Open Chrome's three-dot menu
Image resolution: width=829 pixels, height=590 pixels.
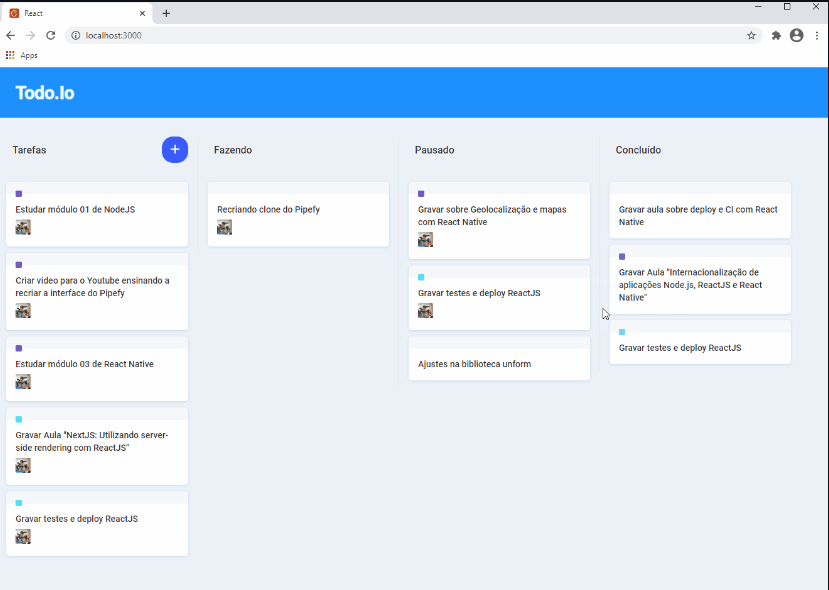(817, 35)
